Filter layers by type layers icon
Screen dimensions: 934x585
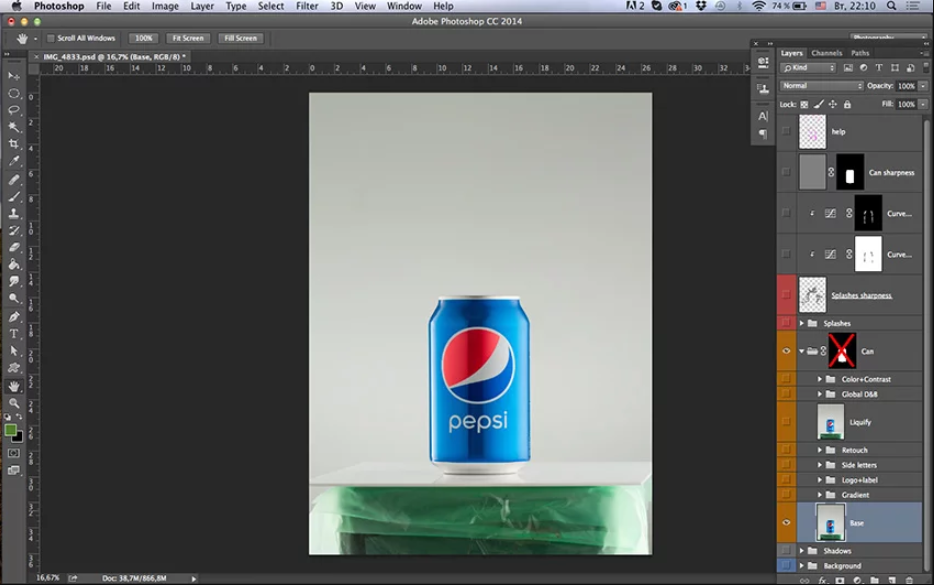click(879, 68)
